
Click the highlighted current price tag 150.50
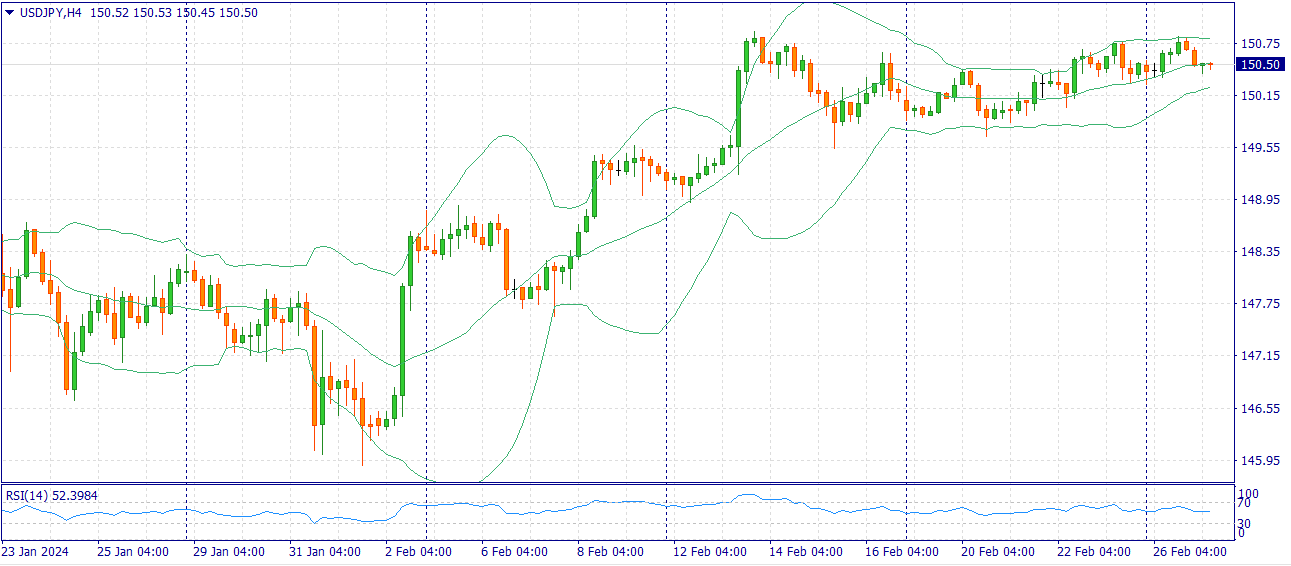click(1259, 65)
